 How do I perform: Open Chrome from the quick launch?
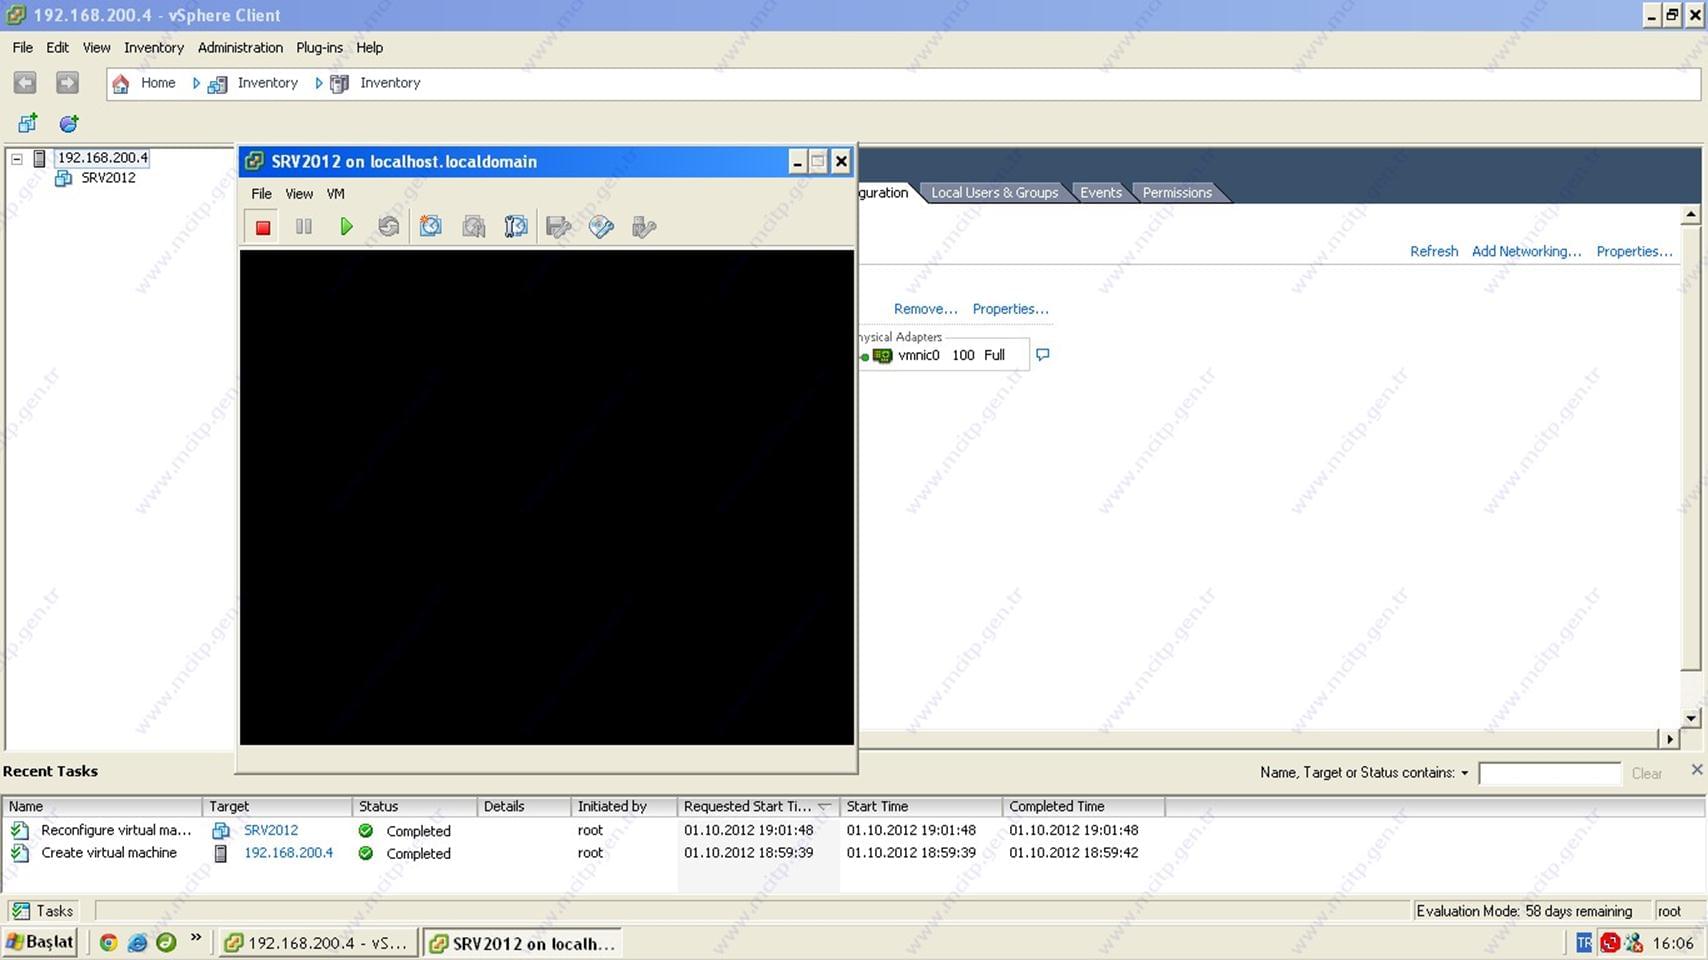[108, 942]
